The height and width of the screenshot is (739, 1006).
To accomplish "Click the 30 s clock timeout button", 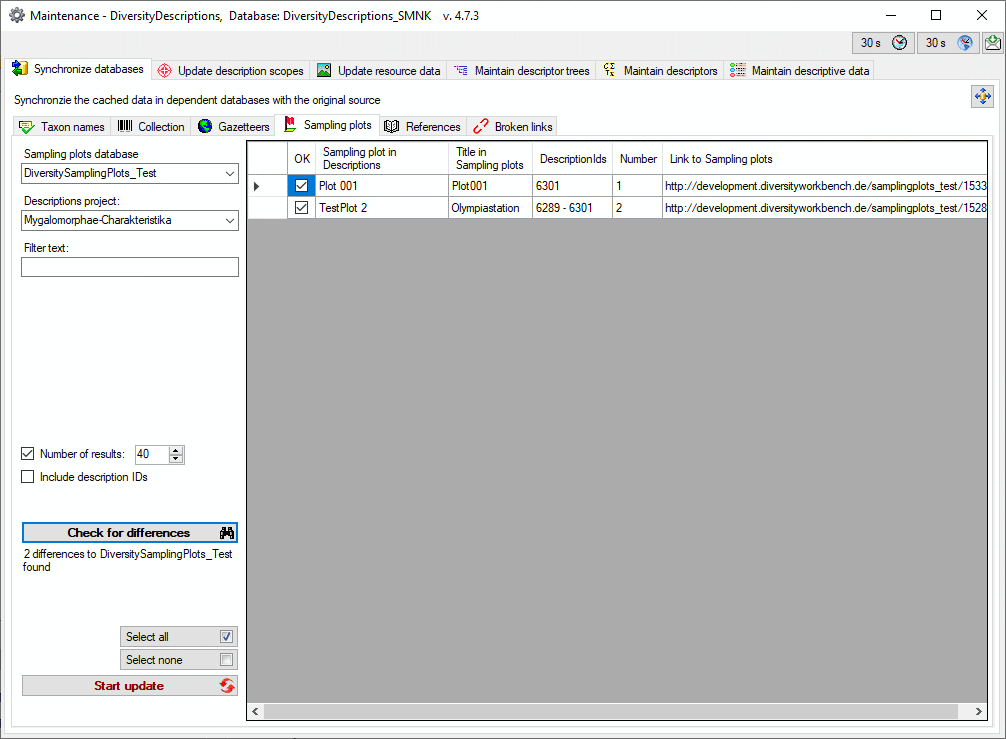I will coord(883,43).
